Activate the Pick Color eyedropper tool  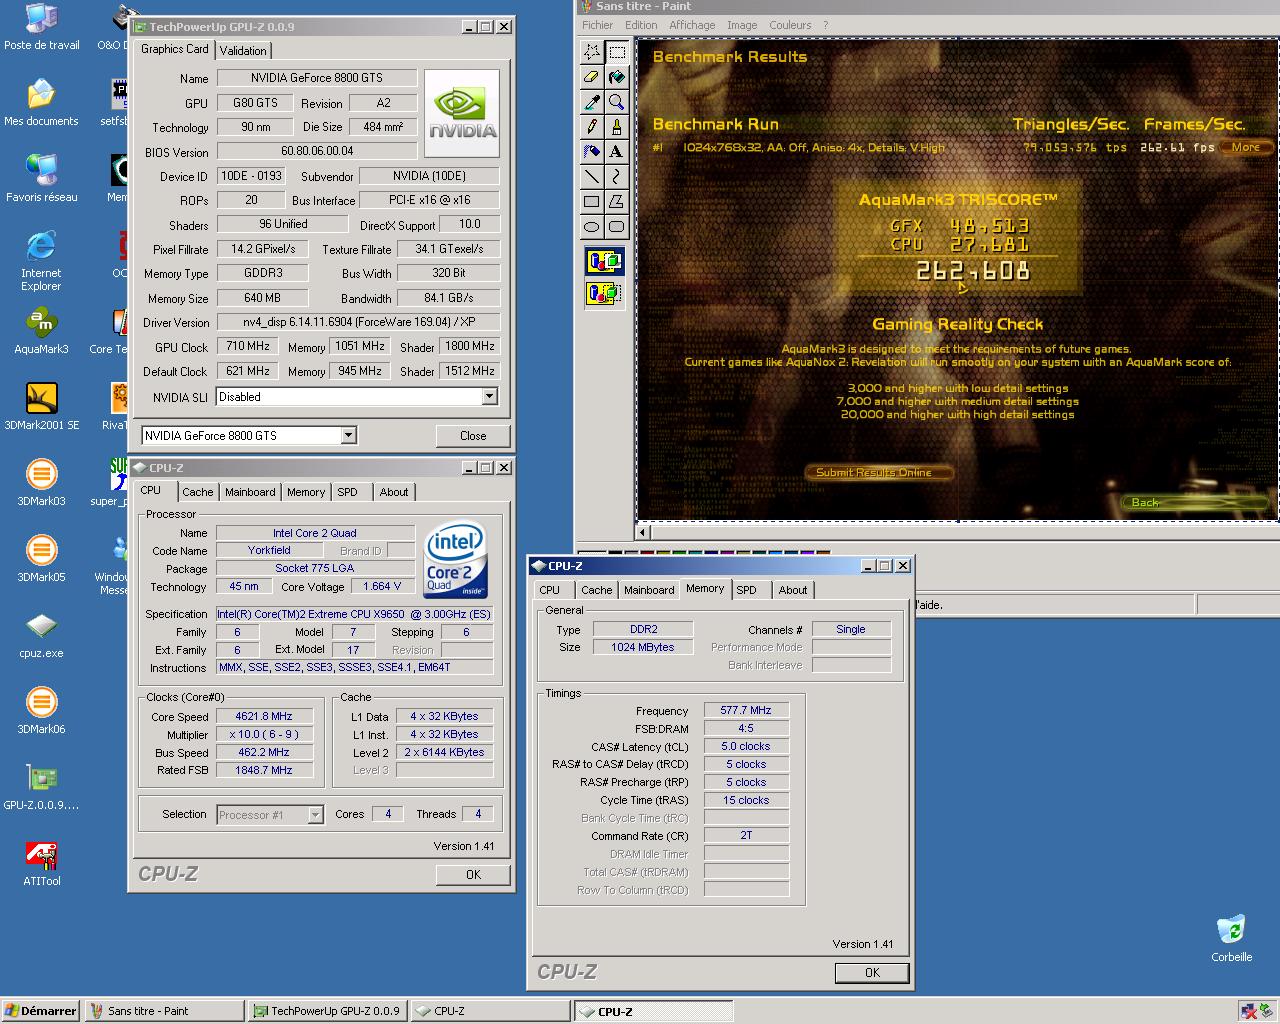coord(592,102)
